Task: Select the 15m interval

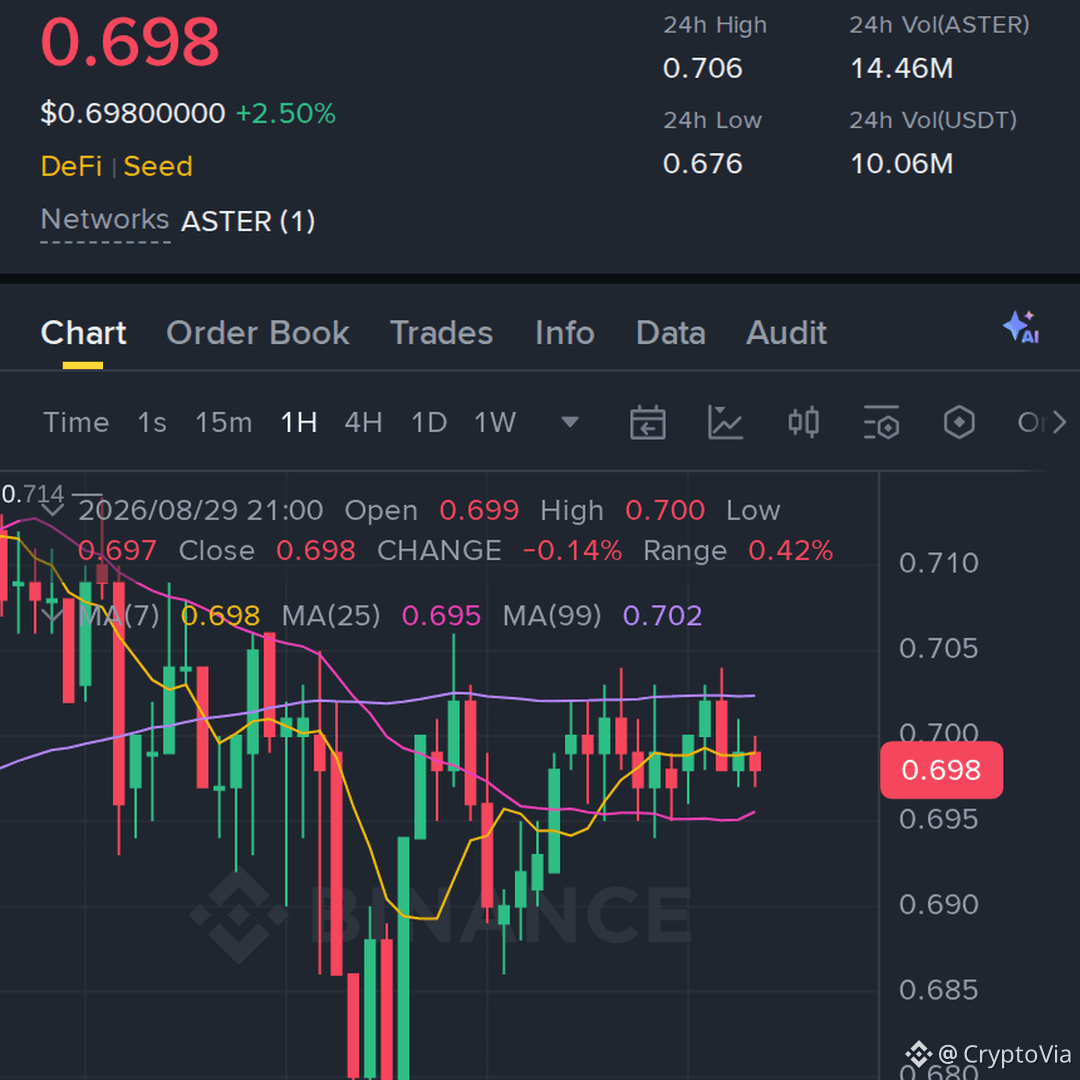Action: click(224, 422)
